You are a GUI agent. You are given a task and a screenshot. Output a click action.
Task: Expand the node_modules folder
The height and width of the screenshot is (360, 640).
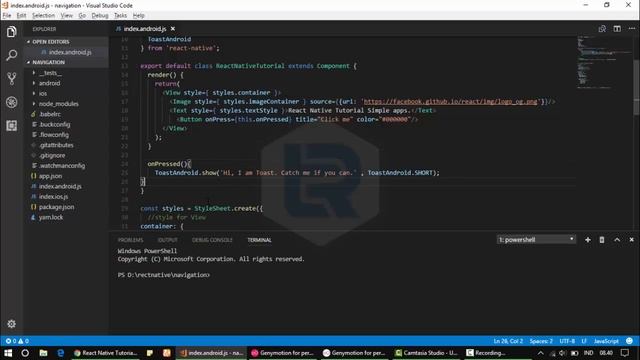[x=58, y=104]
